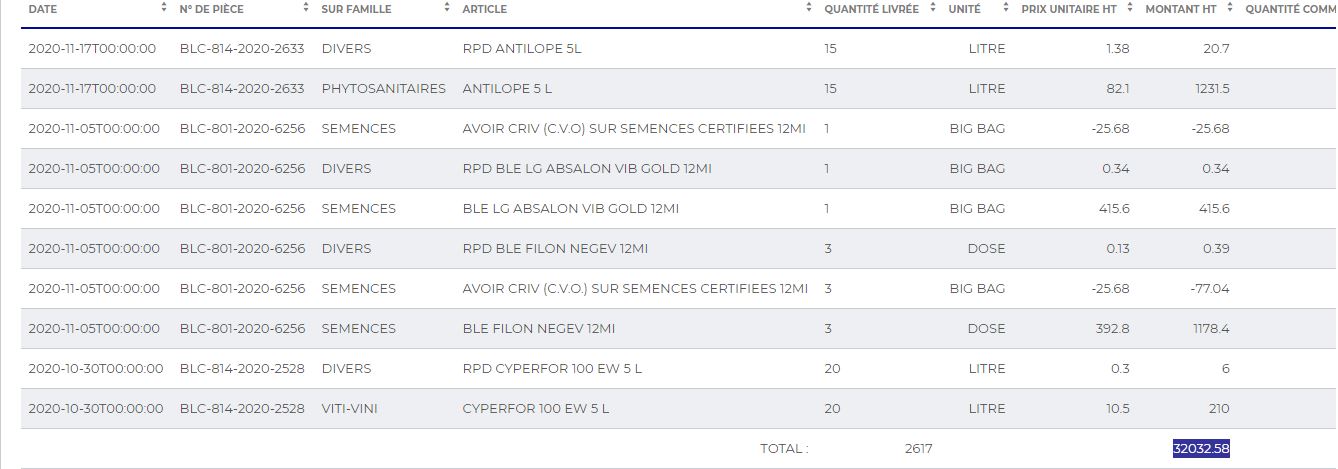Click the UNITÉ column sort arrows
The height and width of the screenshot is (469, 1338).
click(x=1005, y=8)
